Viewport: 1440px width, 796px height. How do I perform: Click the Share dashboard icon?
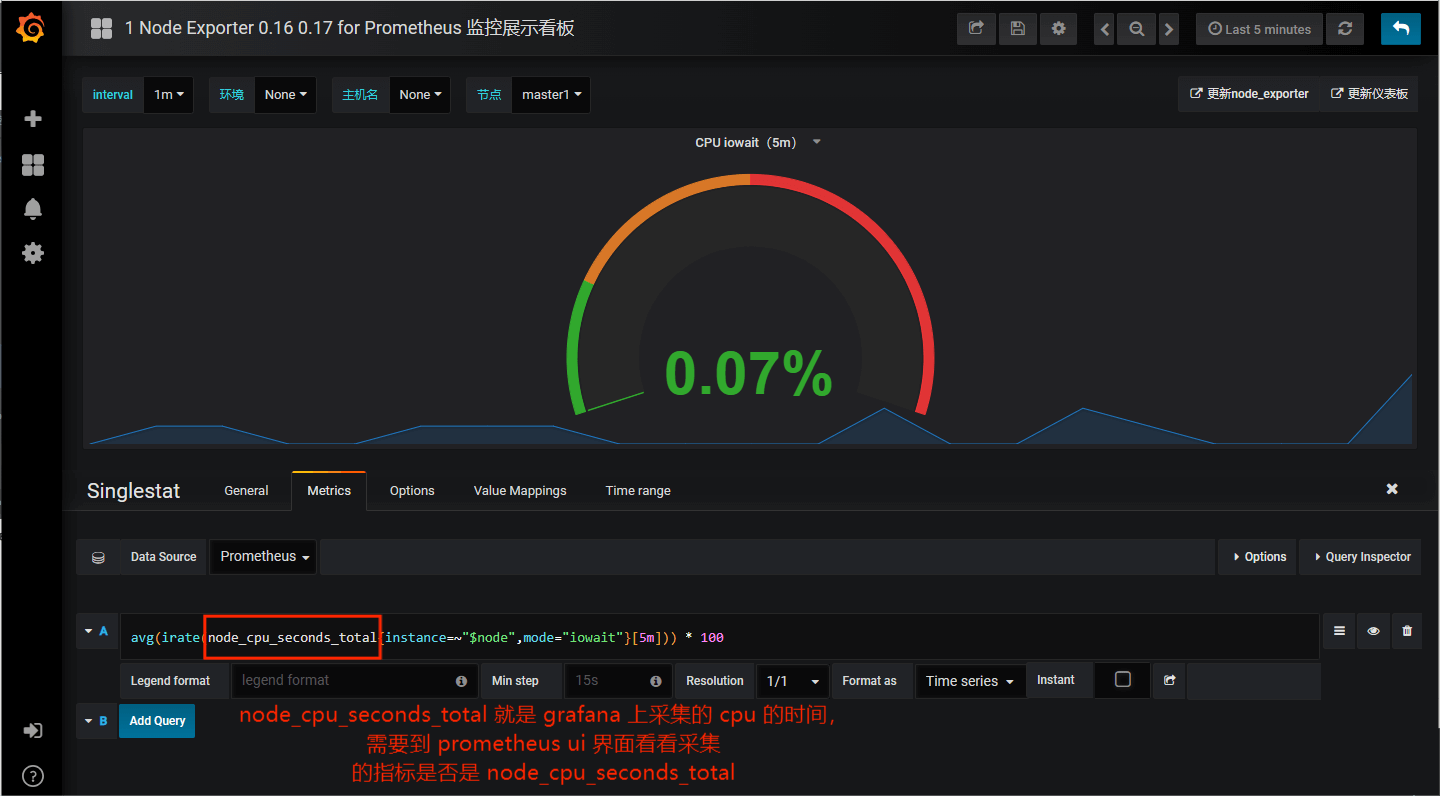[x=976, y=29]
